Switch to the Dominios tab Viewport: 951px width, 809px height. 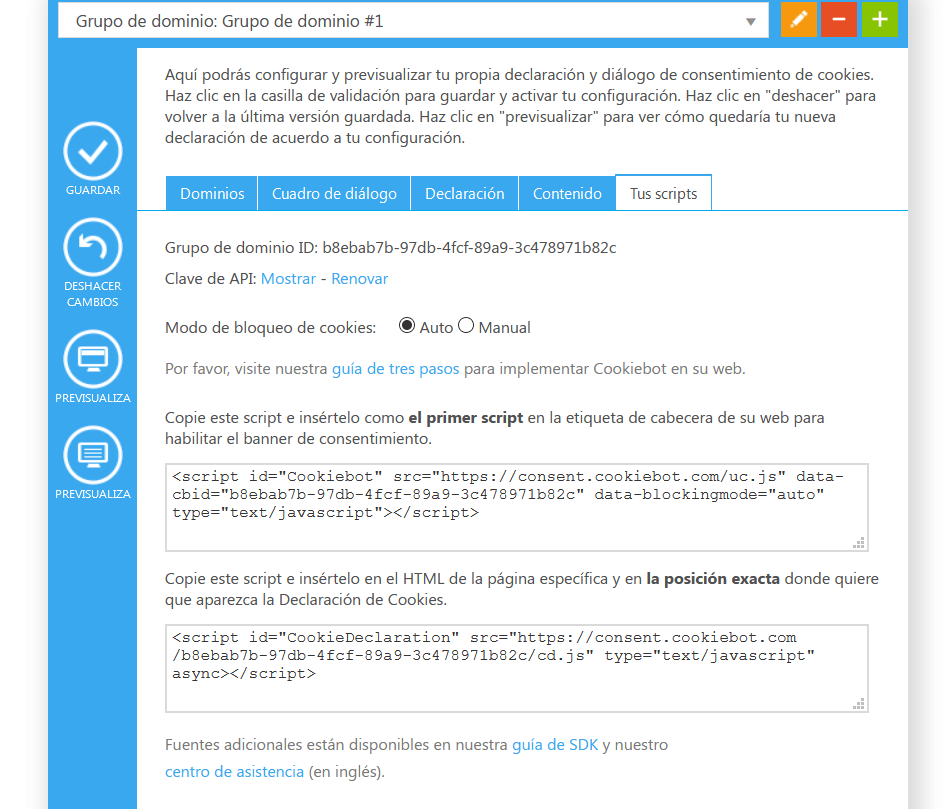(212, 193)
